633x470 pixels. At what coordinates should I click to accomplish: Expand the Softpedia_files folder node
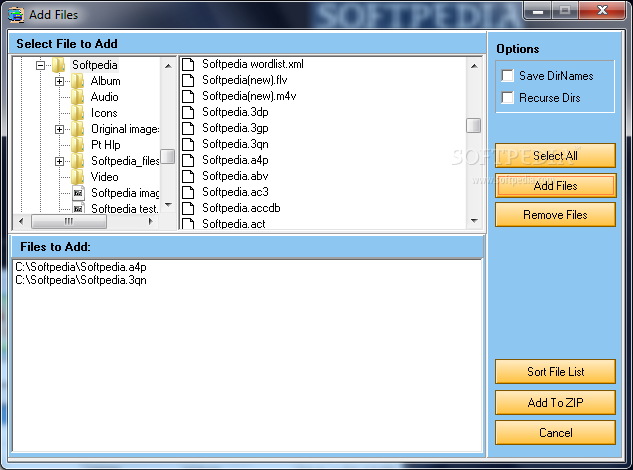point(59,161)
